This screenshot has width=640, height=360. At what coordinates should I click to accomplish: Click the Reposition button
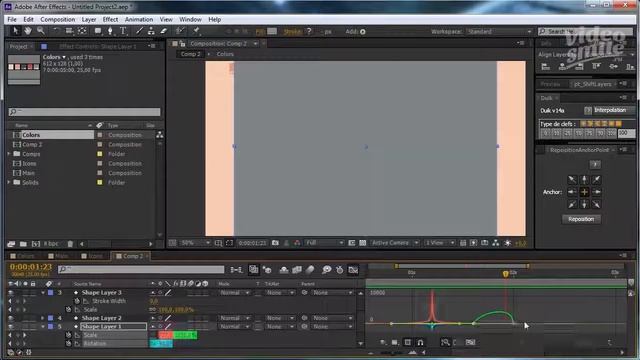(x=581, y=219)
